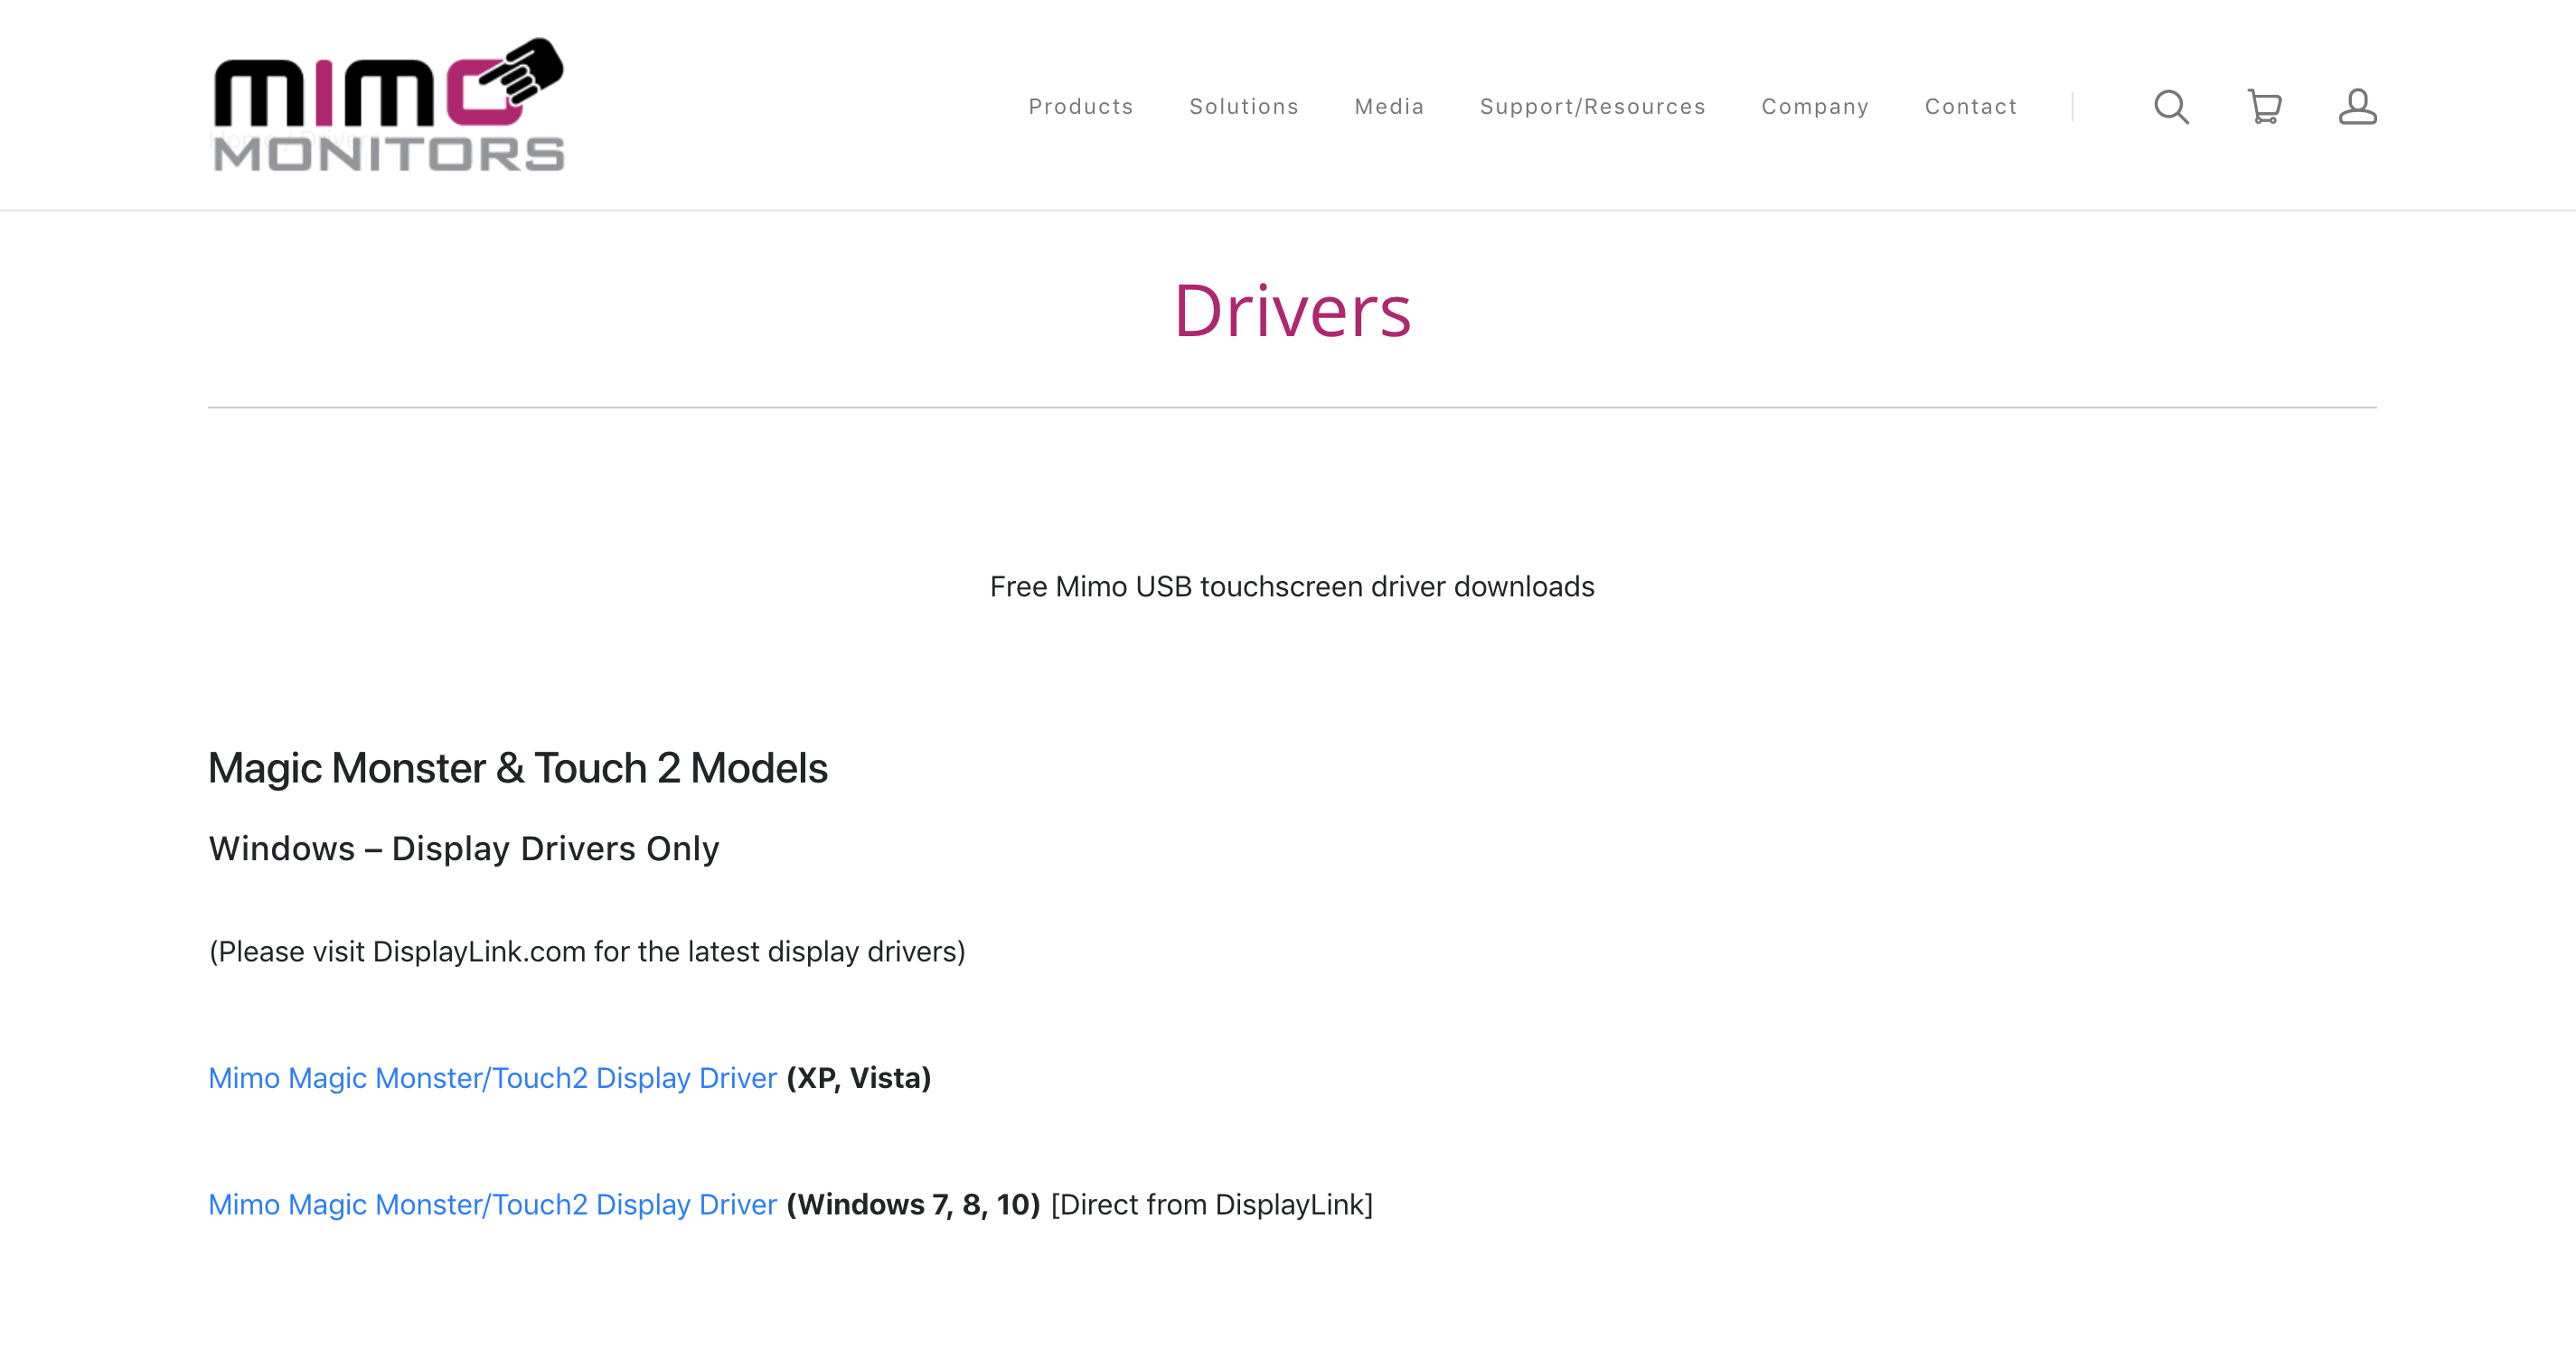Open the search magnifier icon
This screenshot has width=2576, height=1350.
click(x=2171, y=107)
